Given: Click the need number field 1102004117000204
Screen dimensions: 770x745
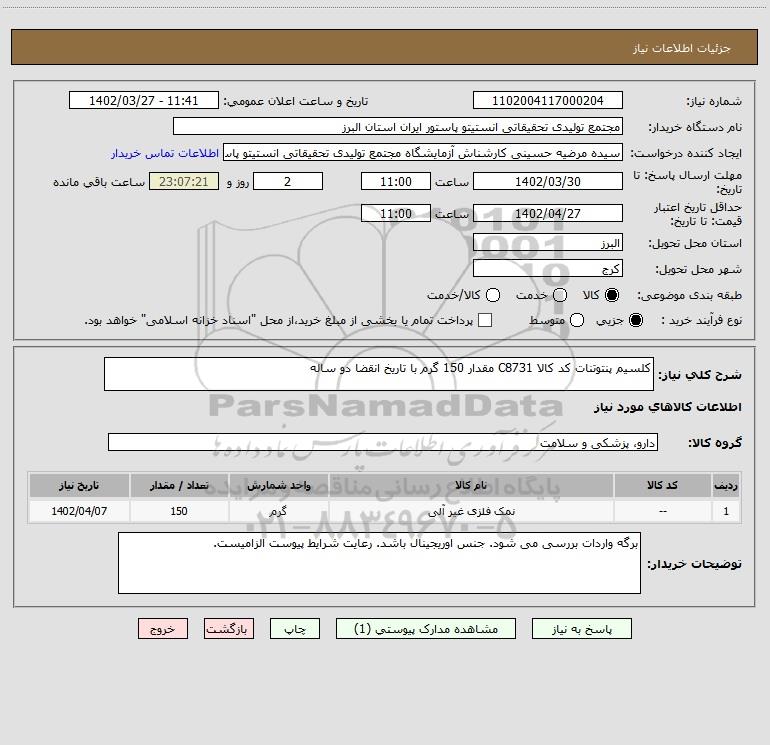Looking at the screenshot, I should coord(548,101).
